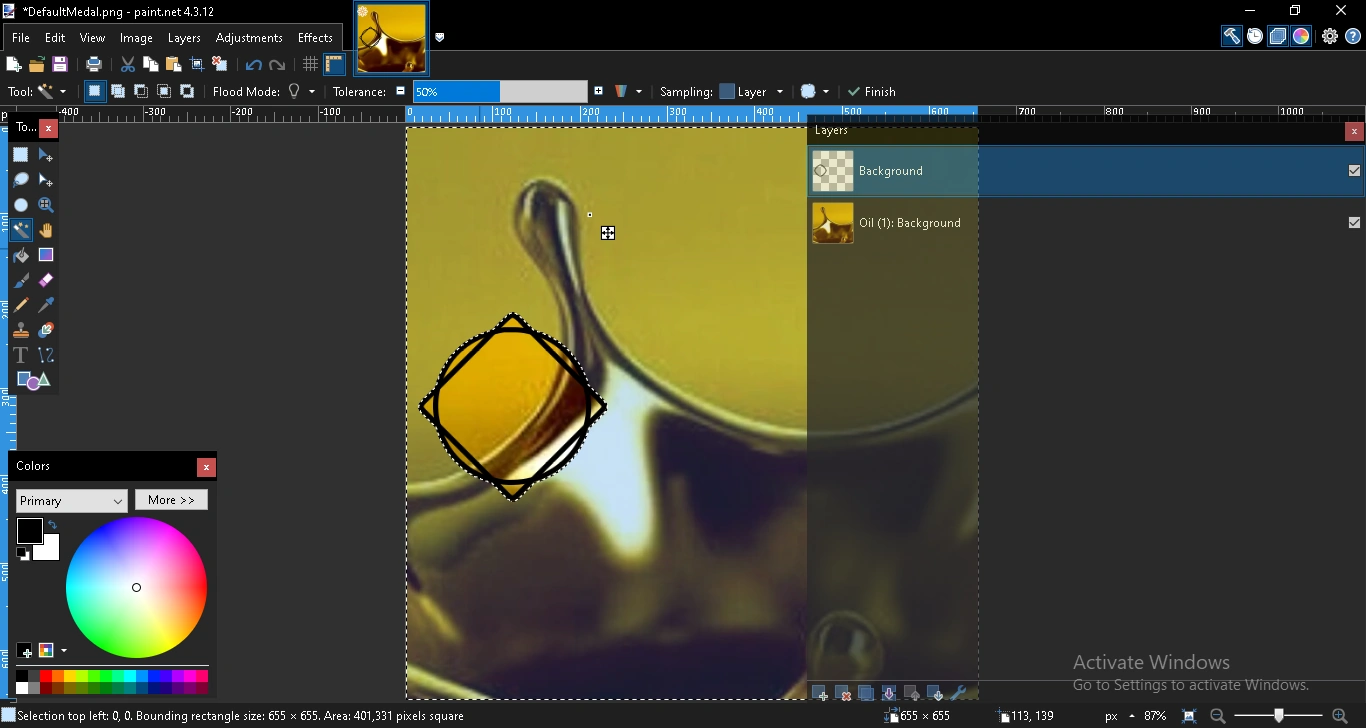Click the DefaultMedal image thumbnail
Image resolution: width=1366 pixels, height=728 pixels.
coord(391,39)
